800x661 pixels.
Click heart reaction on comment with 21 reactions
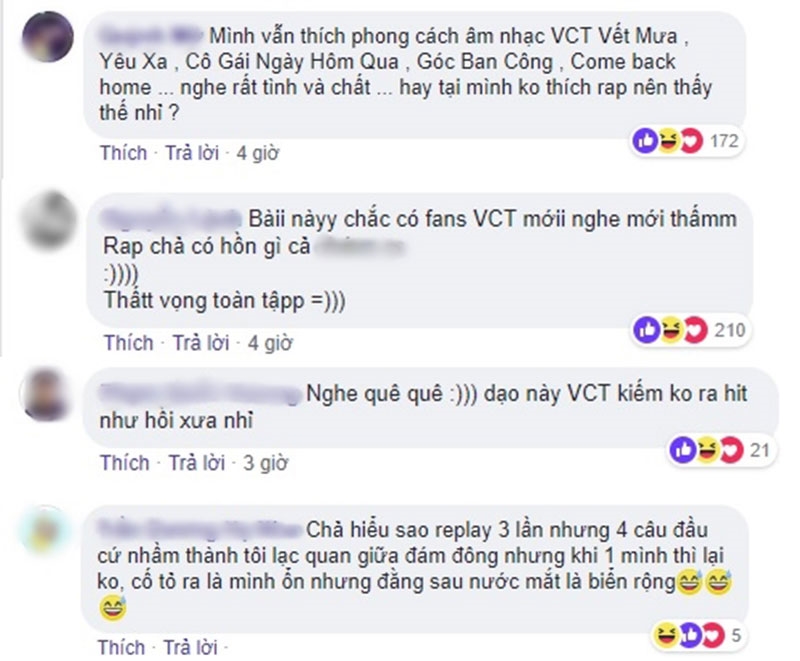pos(732,450)
